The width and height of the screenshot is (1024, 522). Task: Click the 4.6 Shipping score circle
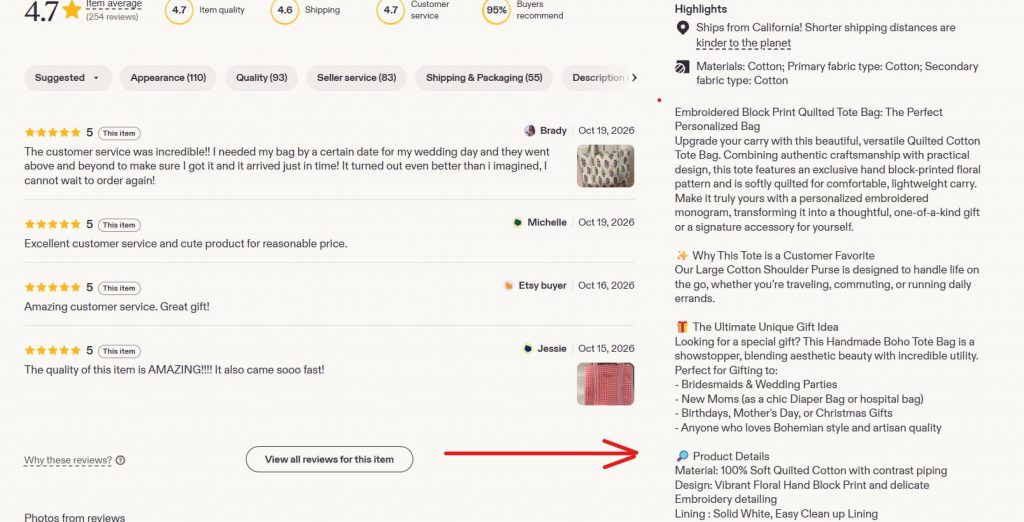point(285,10)
